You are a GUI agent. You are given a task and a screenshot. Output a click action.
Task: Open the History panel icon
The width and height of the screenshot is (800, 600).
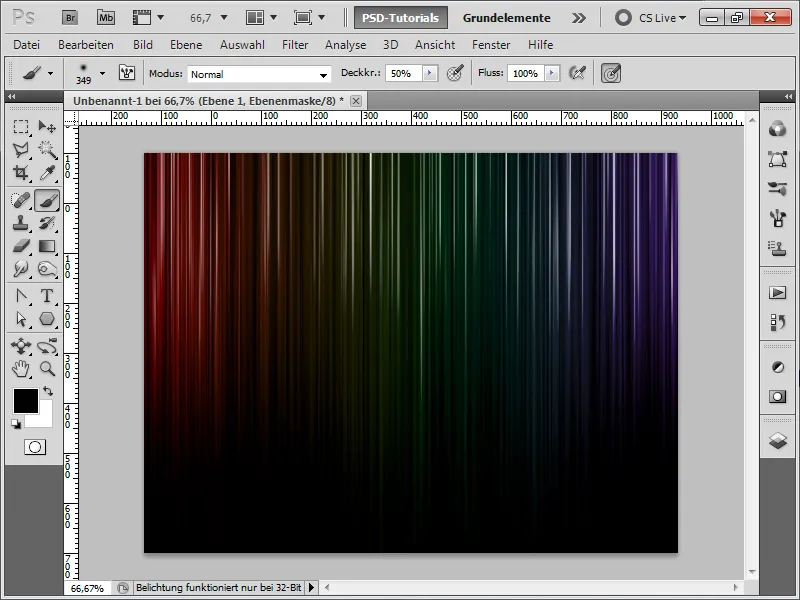(777, 322)
